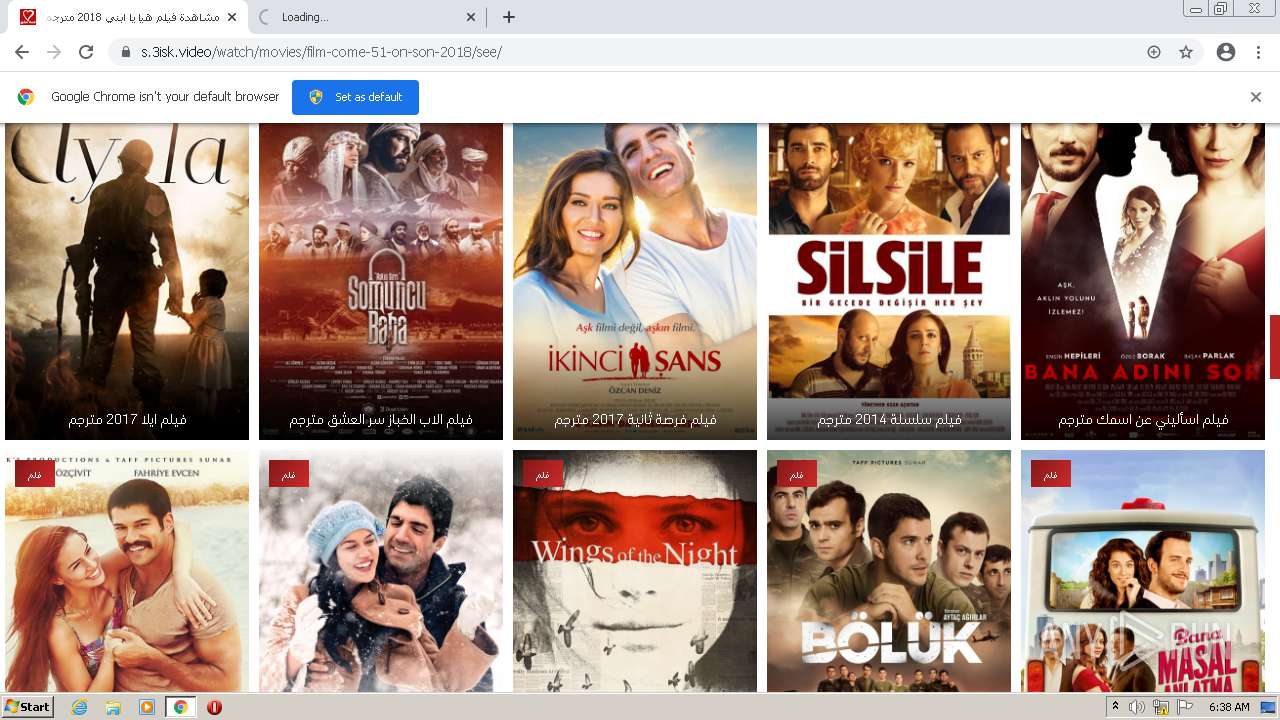Reload the current page
1280x720 pixels.
click(86, 52)
